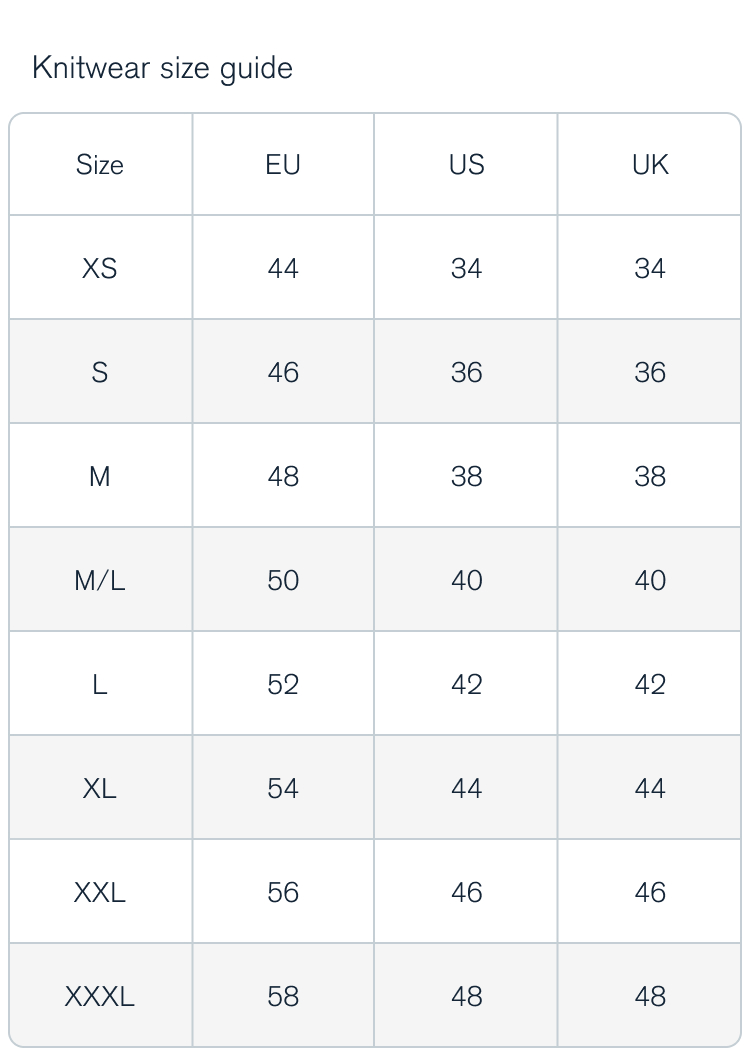This screenshot has width=750, height=1056.
Task: Click the EU column header
Action: click(283, 165)
